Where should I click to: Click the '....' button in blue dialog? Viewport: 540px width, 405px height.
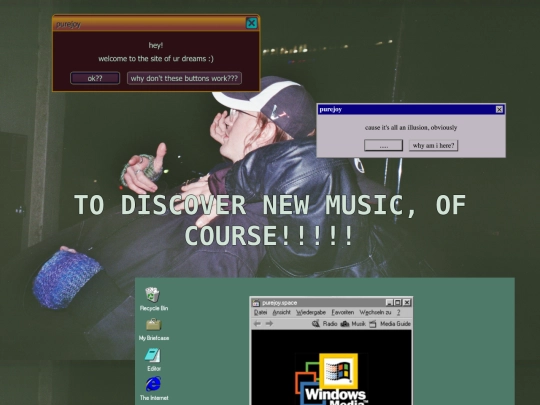pyautogui.click(x=383, y=145)
